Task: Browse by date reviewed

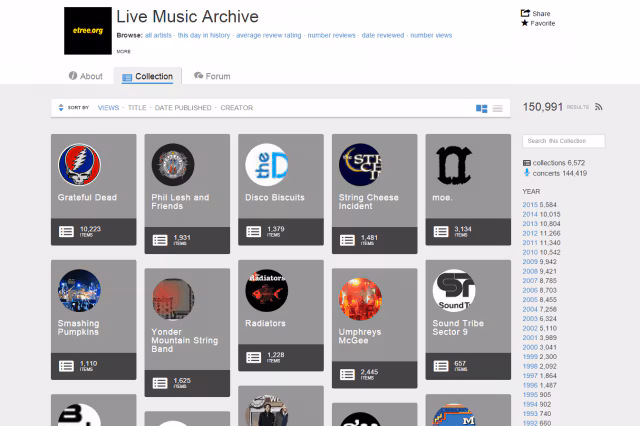Action: tap(383, 35)
